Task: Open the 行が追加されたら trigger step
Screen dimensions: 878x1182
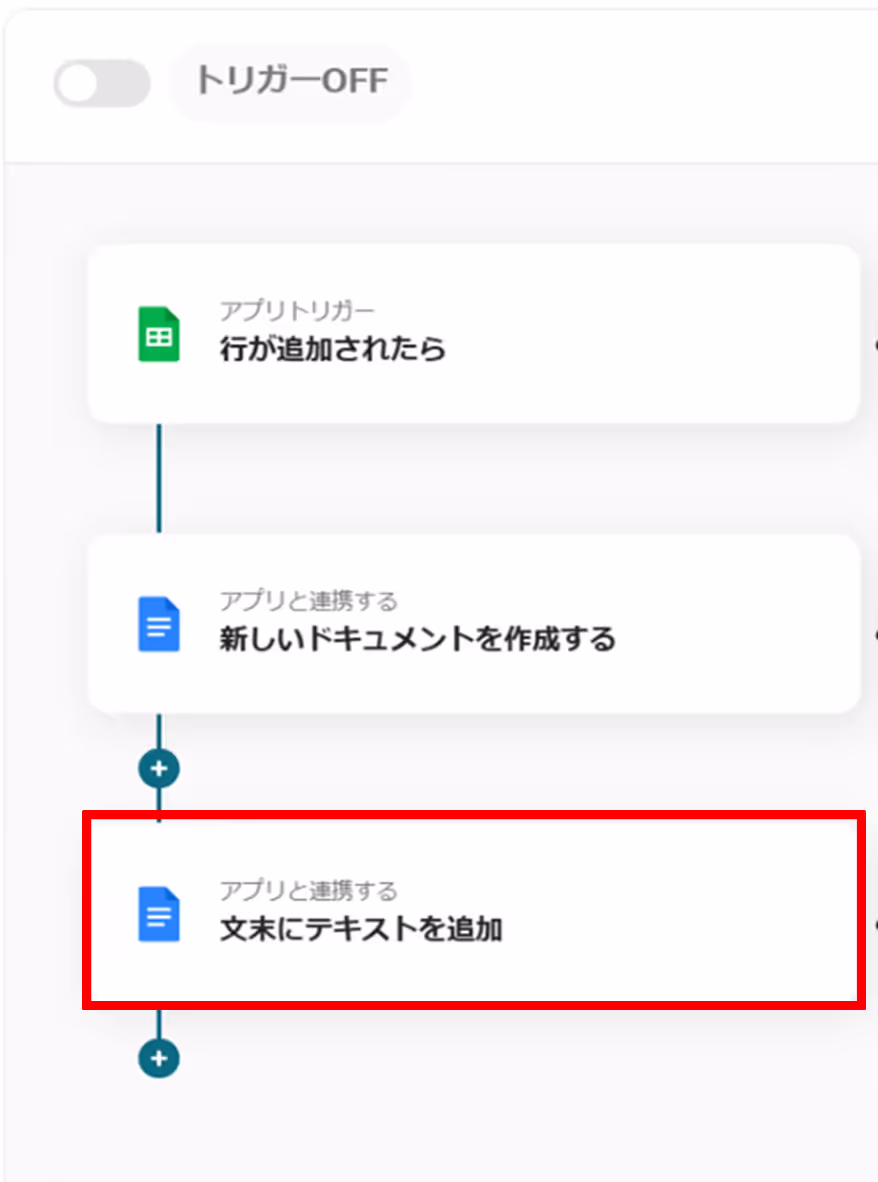Action: coord(332,349)
